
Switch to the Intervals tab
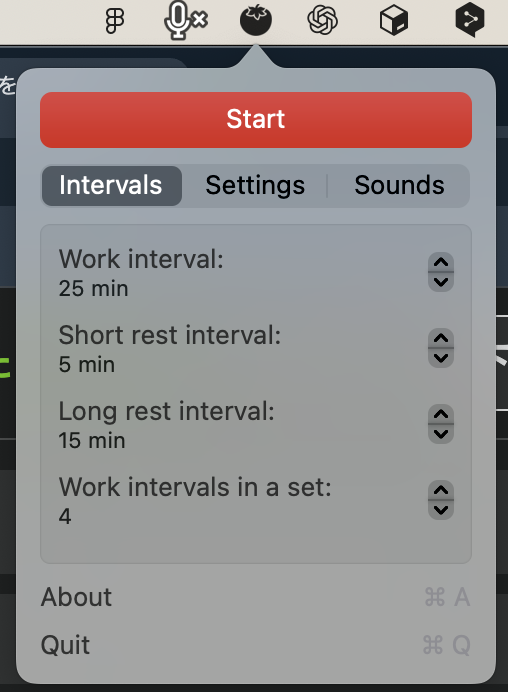[112, 185]
